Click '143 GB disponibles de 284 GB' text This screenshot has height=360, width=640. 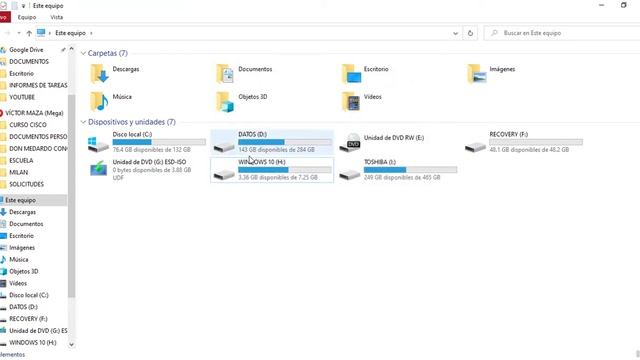point(276,150)
